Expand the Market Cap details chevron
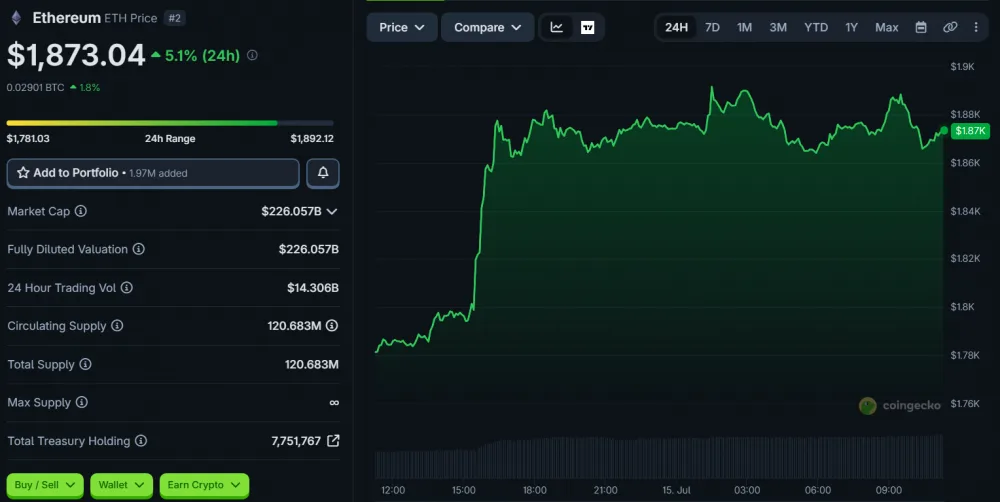Image resolution: width=1000 pixels, height=502 pixels. tap(332, 212)
